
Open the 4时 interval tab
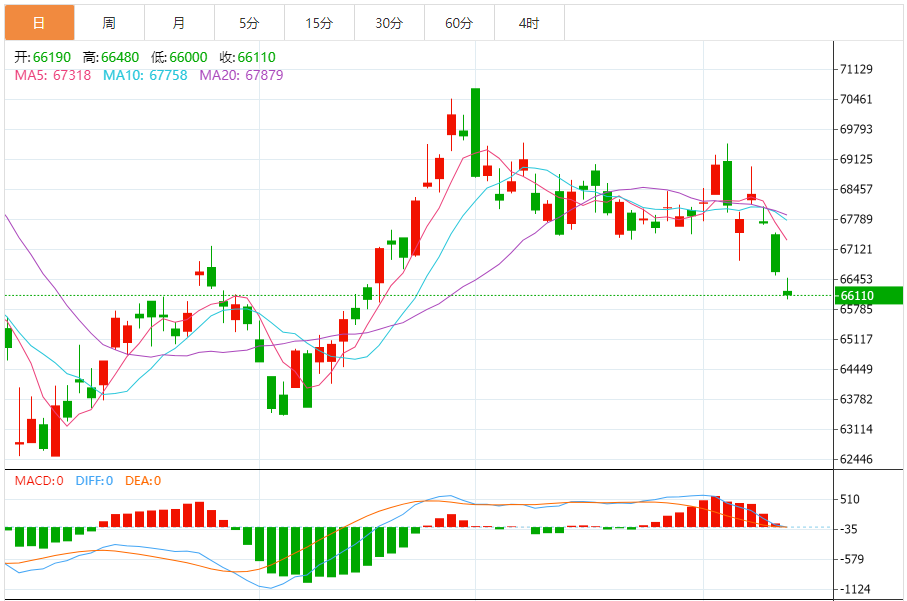pyautogui.click(x=529, y=23)
